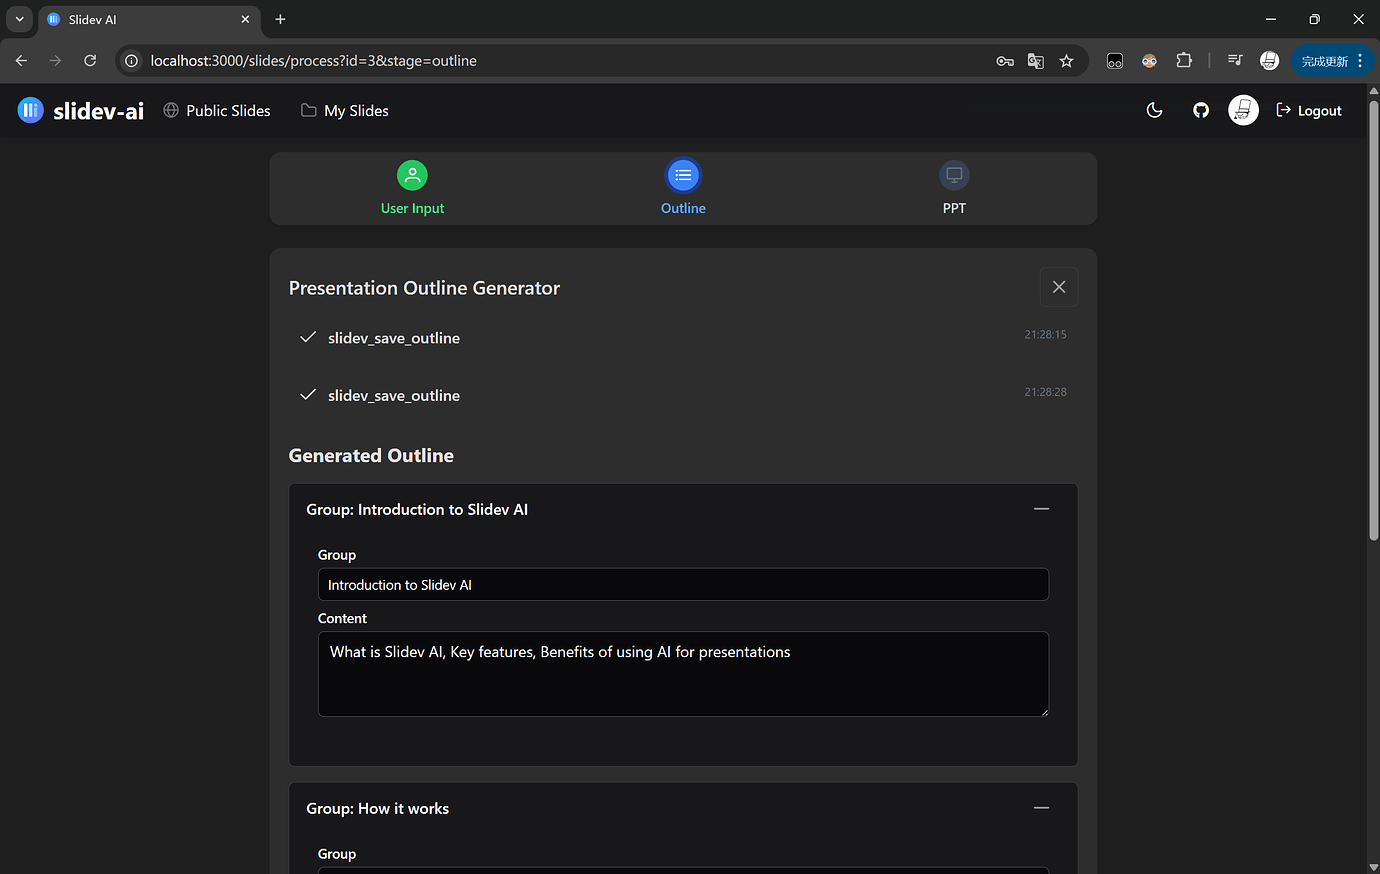The width and height of the screenshot is (1380, 874).
Task: Click the Group name input field
Action: click(683, 585)
